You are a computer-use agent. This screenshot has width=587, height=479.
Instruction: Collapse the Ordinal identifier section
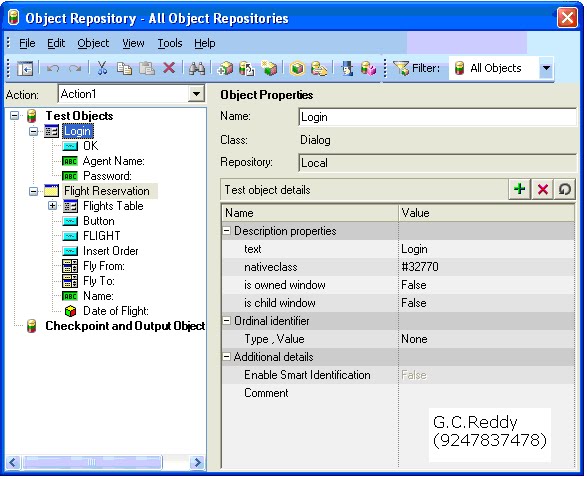pos(227,320)
